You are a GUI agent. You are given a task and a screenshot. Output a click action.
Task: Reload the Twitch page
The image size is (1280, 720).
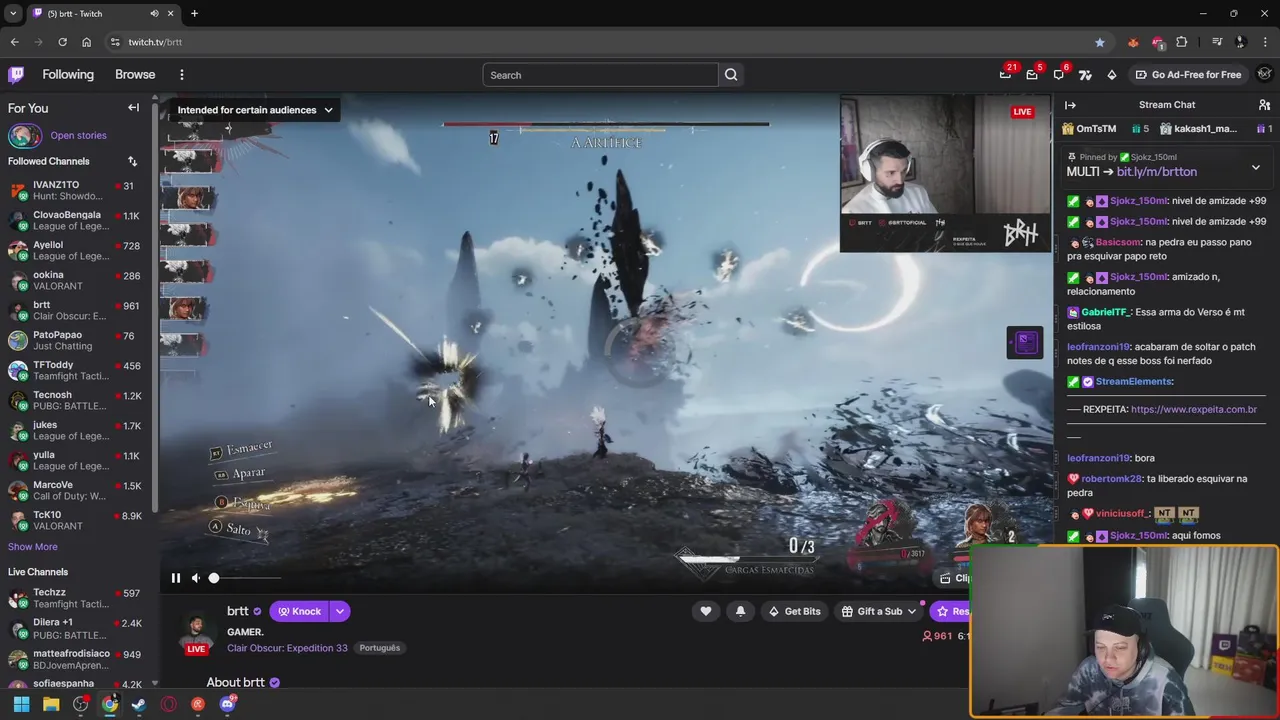tap(62, 42)
